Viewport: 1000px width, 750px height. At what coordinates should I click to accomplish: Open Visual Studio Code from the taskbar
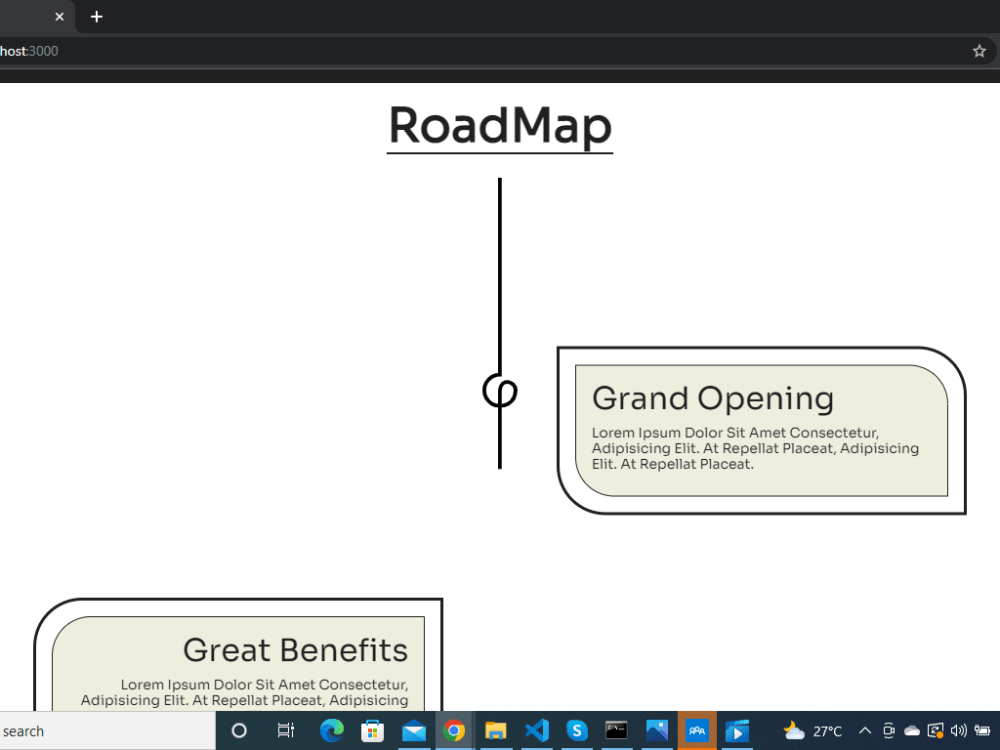tap(537, 731)
